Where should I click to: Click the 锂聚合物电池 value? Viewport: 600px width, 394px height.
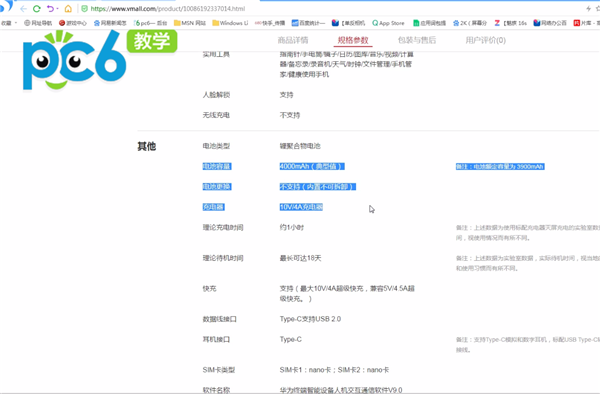click(300, 146)
